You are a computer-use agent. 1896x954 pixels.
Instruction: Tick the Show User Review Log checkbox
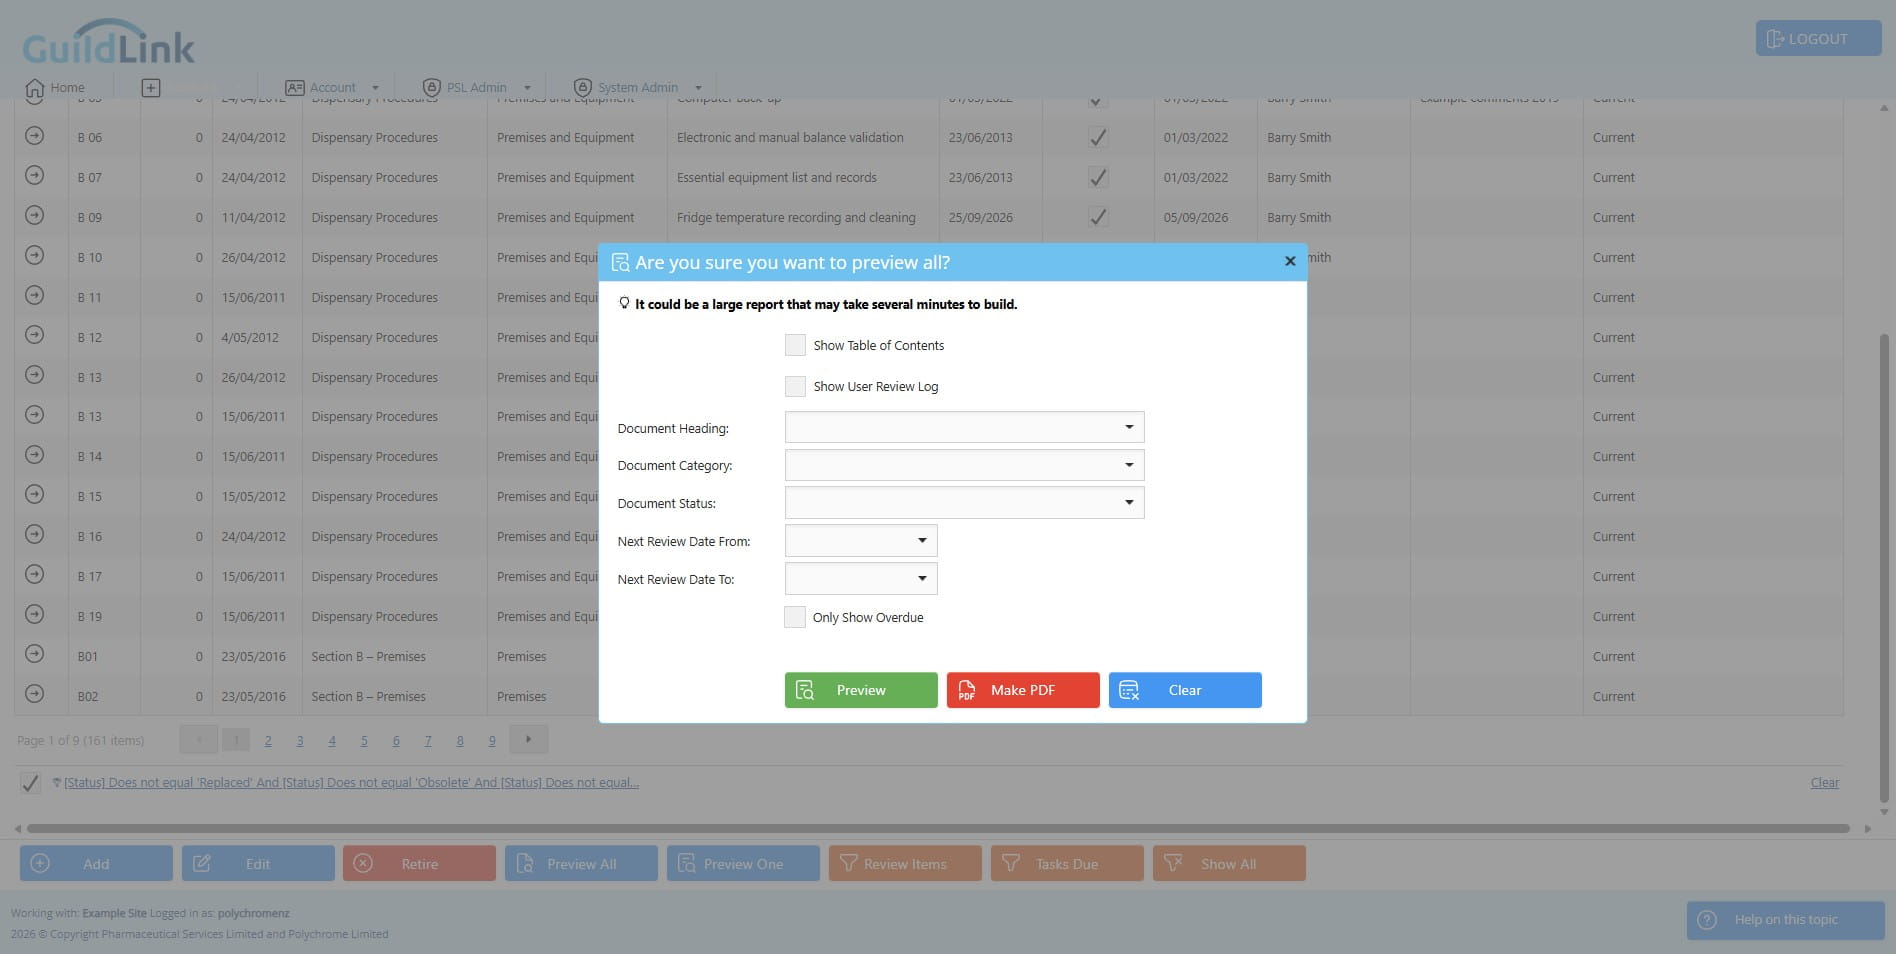click(x=795, y=386)
